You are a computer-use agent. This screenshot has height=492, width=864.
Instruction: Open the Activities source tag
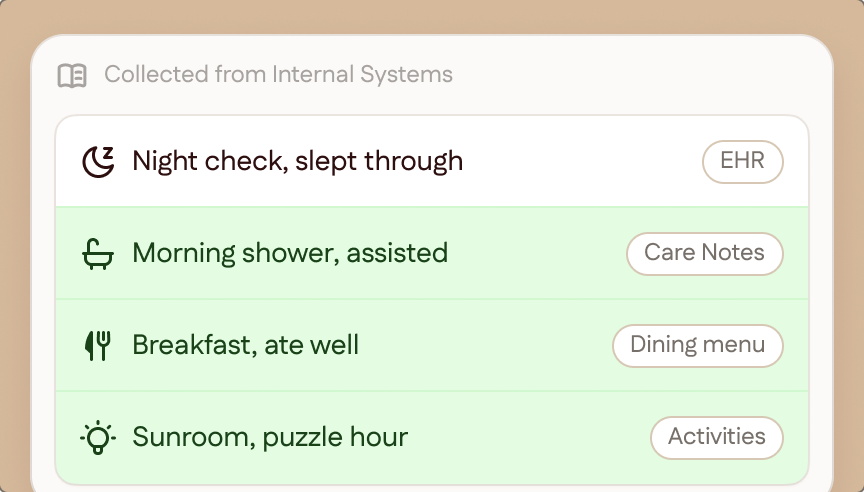pos(716,437)
